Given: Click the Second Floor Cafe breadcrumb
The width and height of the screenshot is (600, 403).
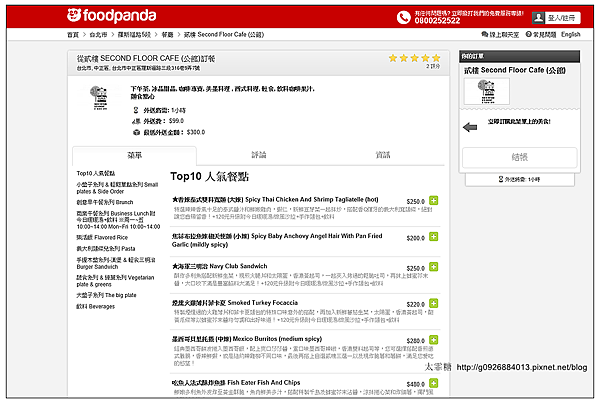Looking at the screenshot, I should pyautogui.click(x=223, y=34).
